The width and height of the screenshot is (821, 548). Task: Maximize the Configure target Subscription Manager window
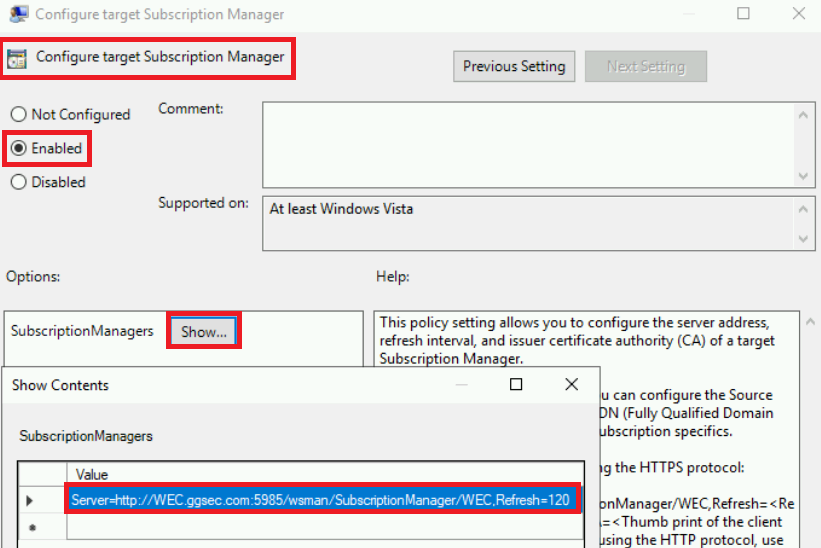(x=743, y=14)
